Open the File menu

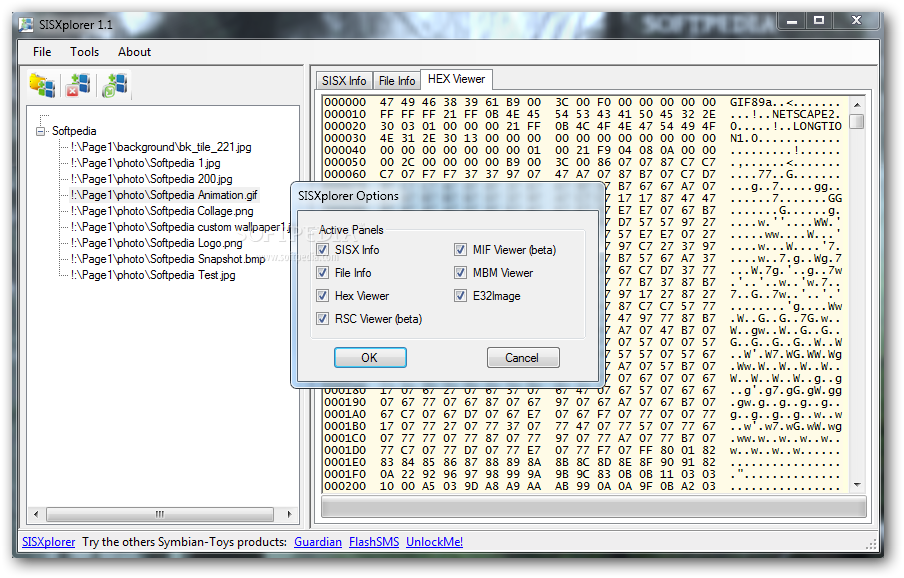point(42,52)
